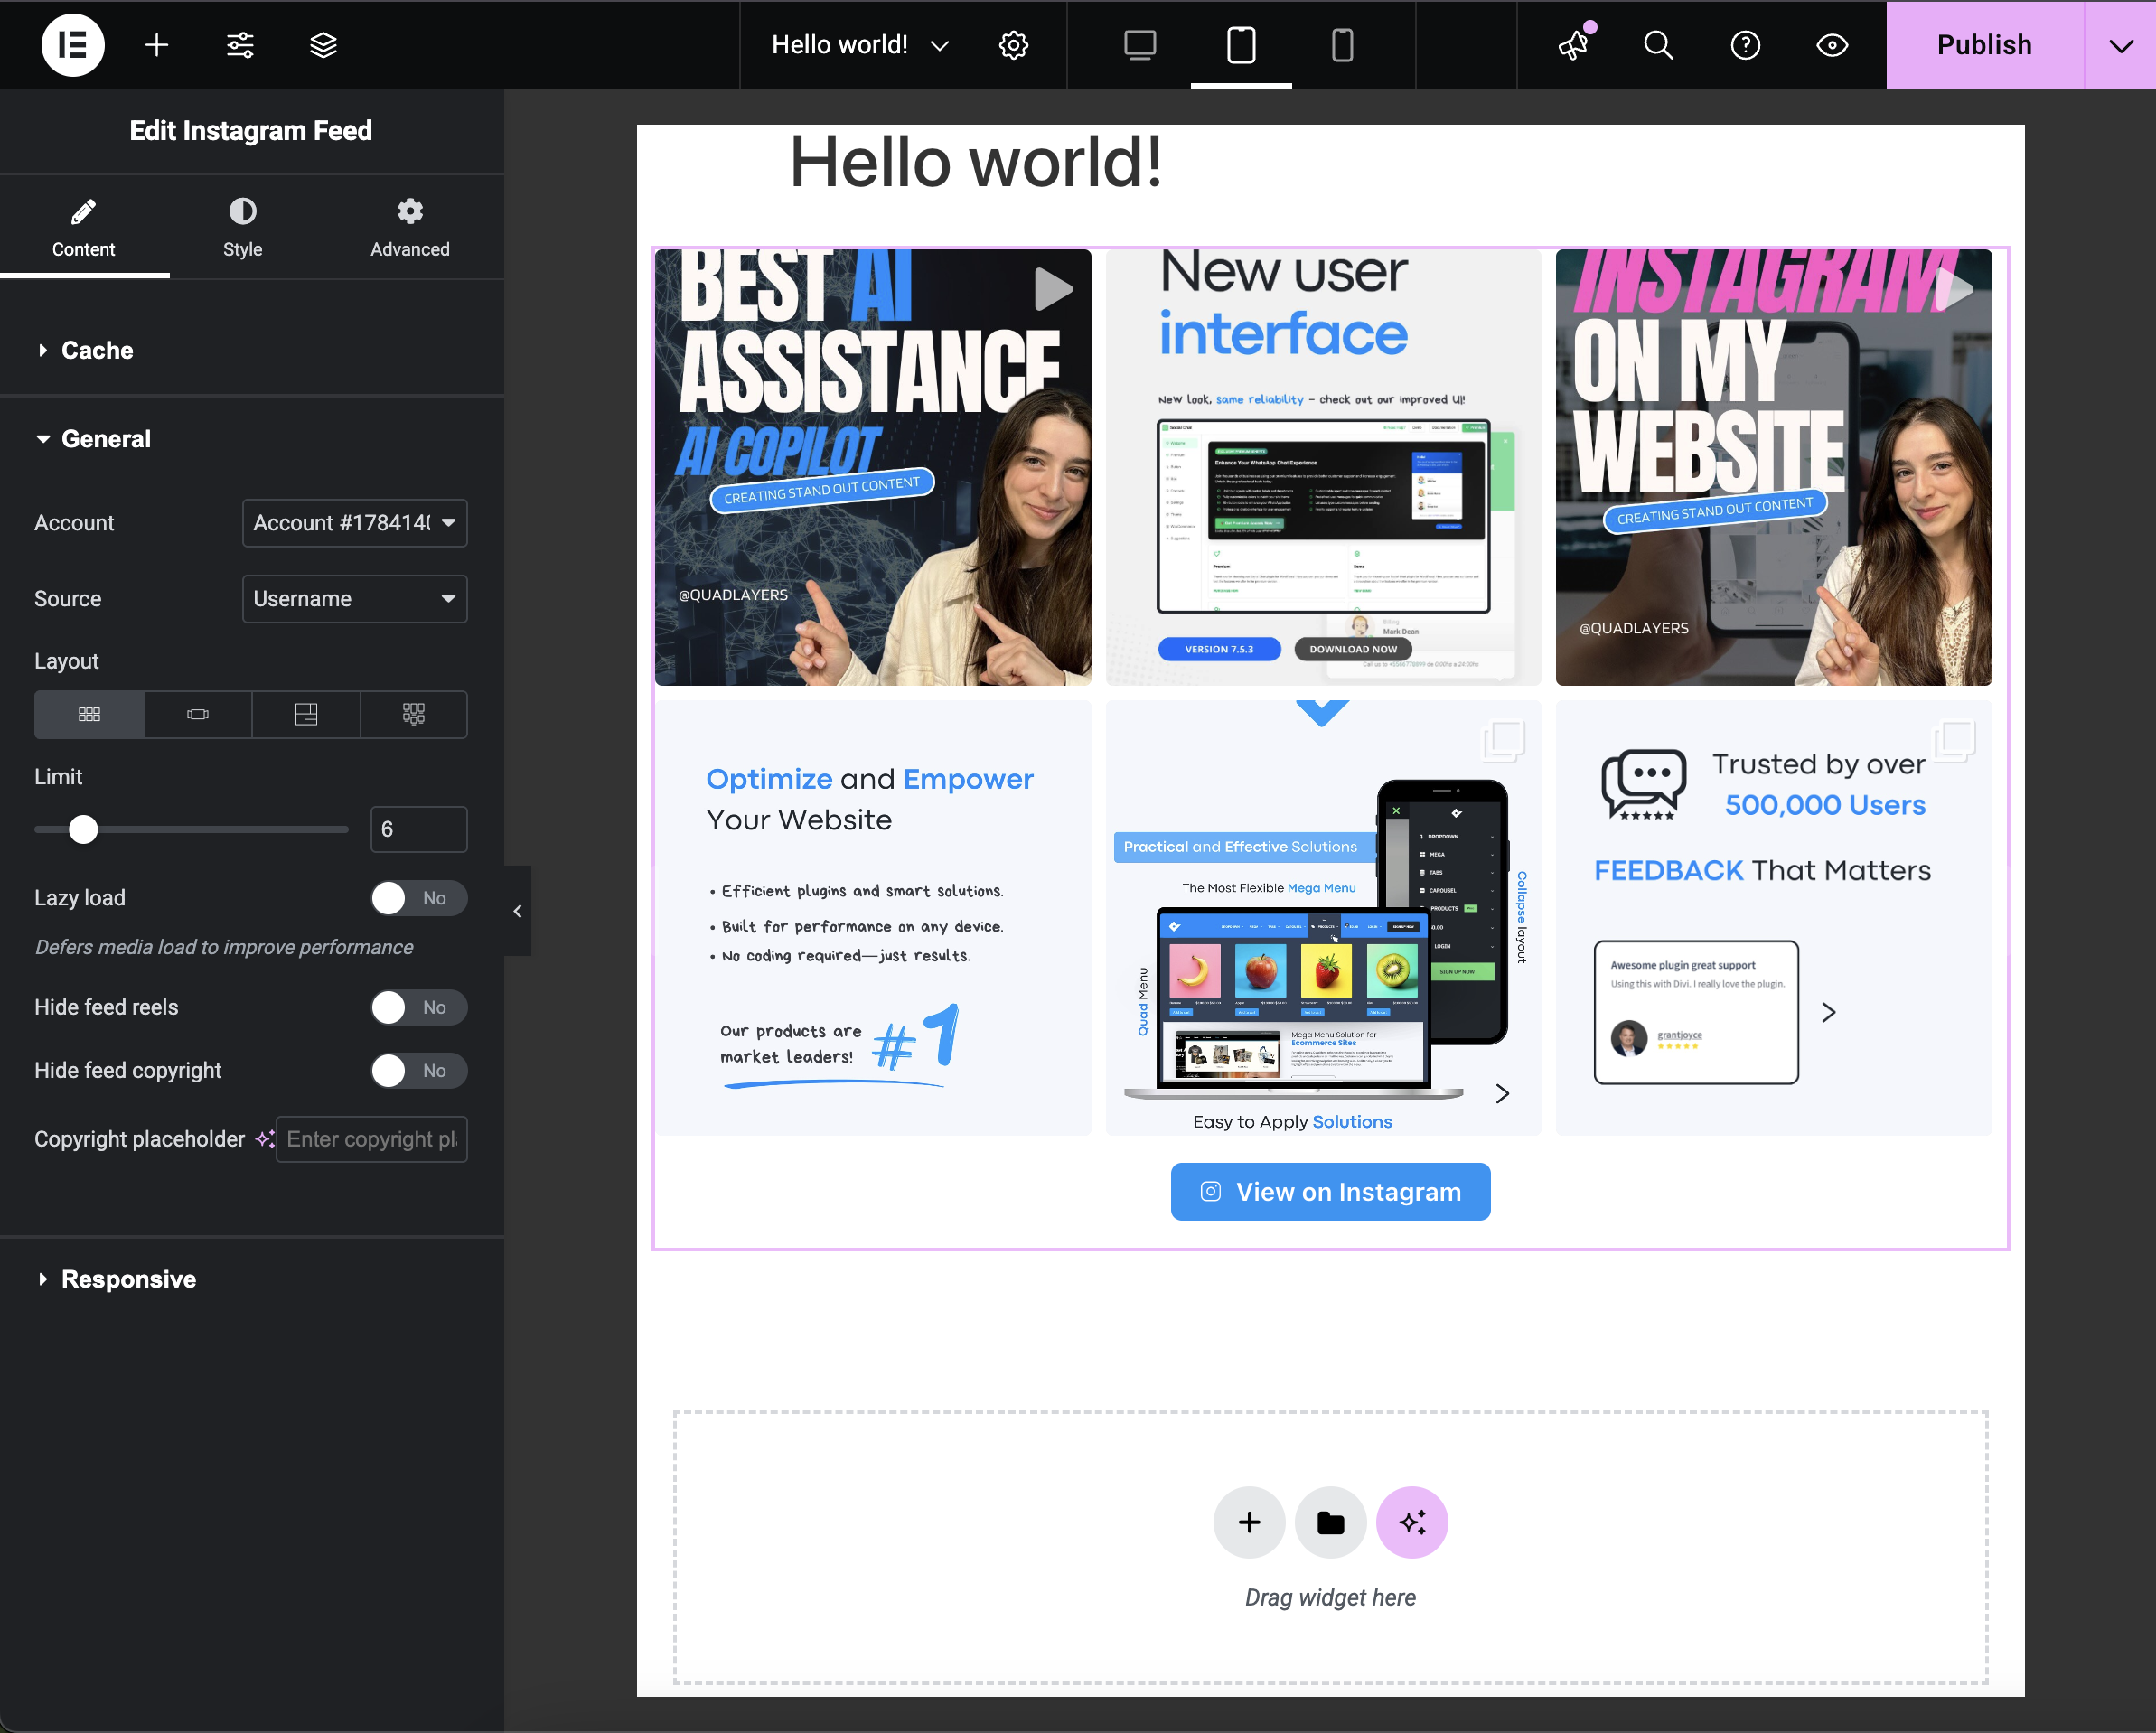
Task: Open the Content tab
Action: pos(84,228)
